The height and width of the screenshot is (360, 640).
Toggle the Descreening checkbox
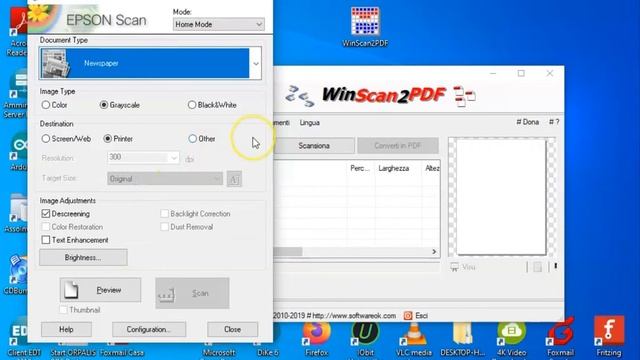point(46,213)
